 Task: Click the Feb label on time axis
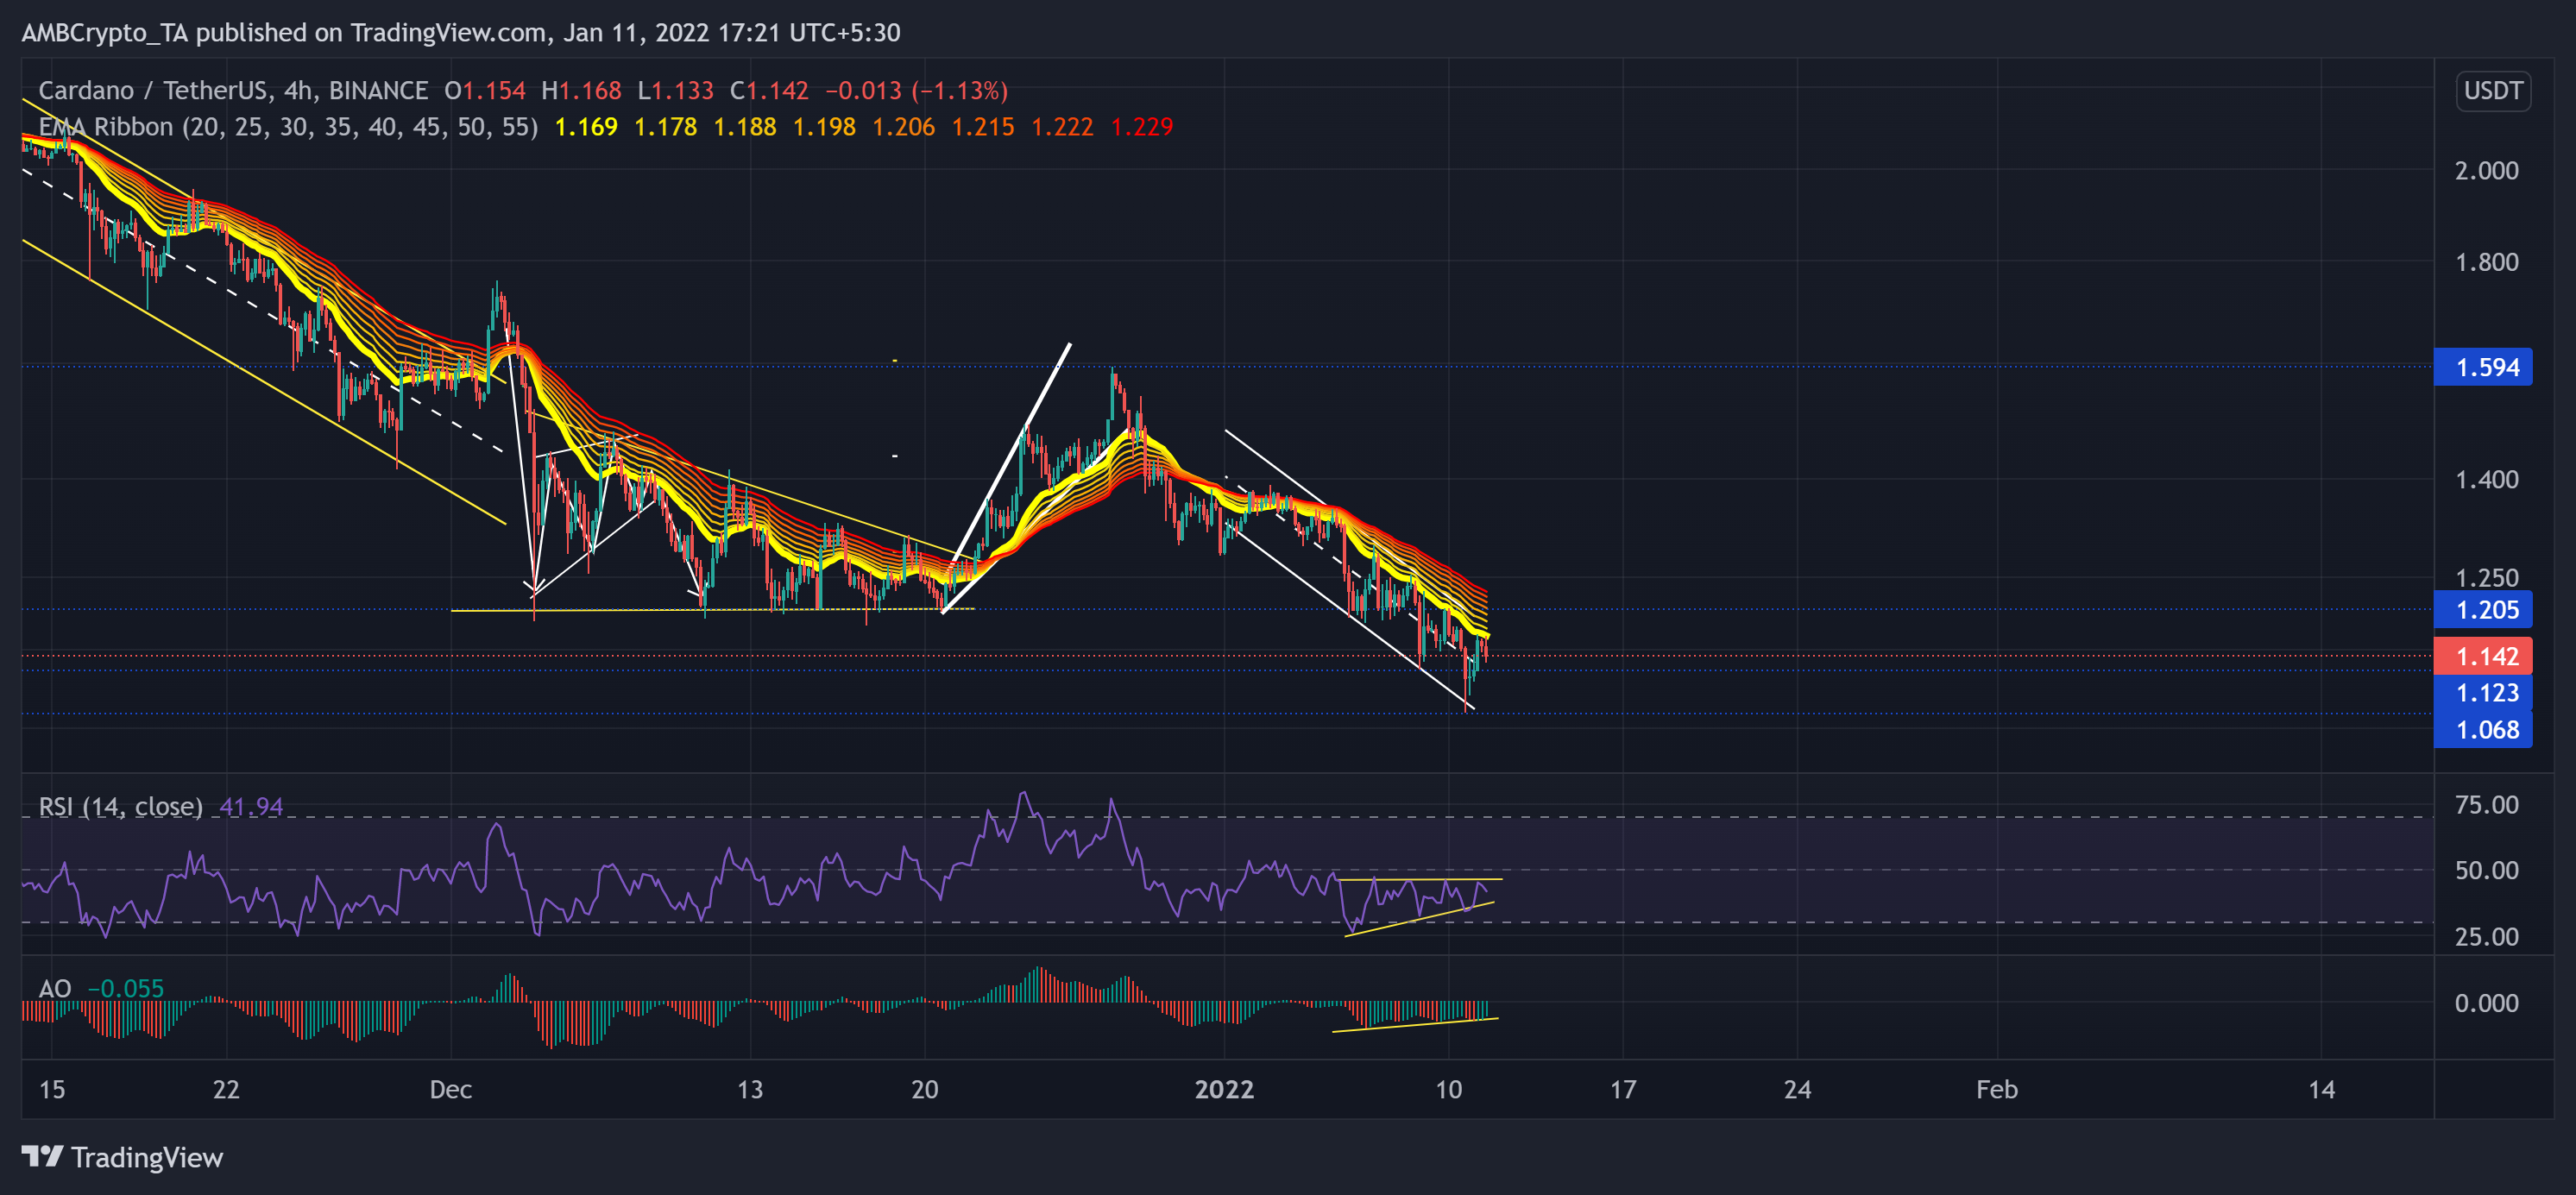(1997, 1089)
